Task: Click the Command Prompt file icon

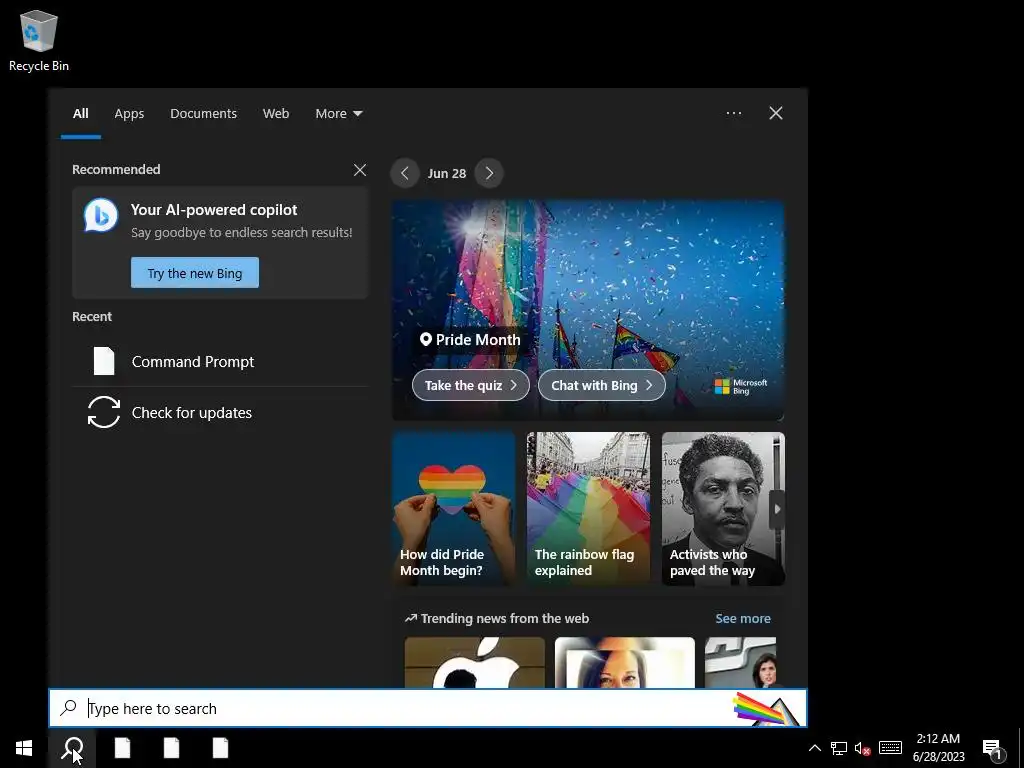Action: point(104,361)
